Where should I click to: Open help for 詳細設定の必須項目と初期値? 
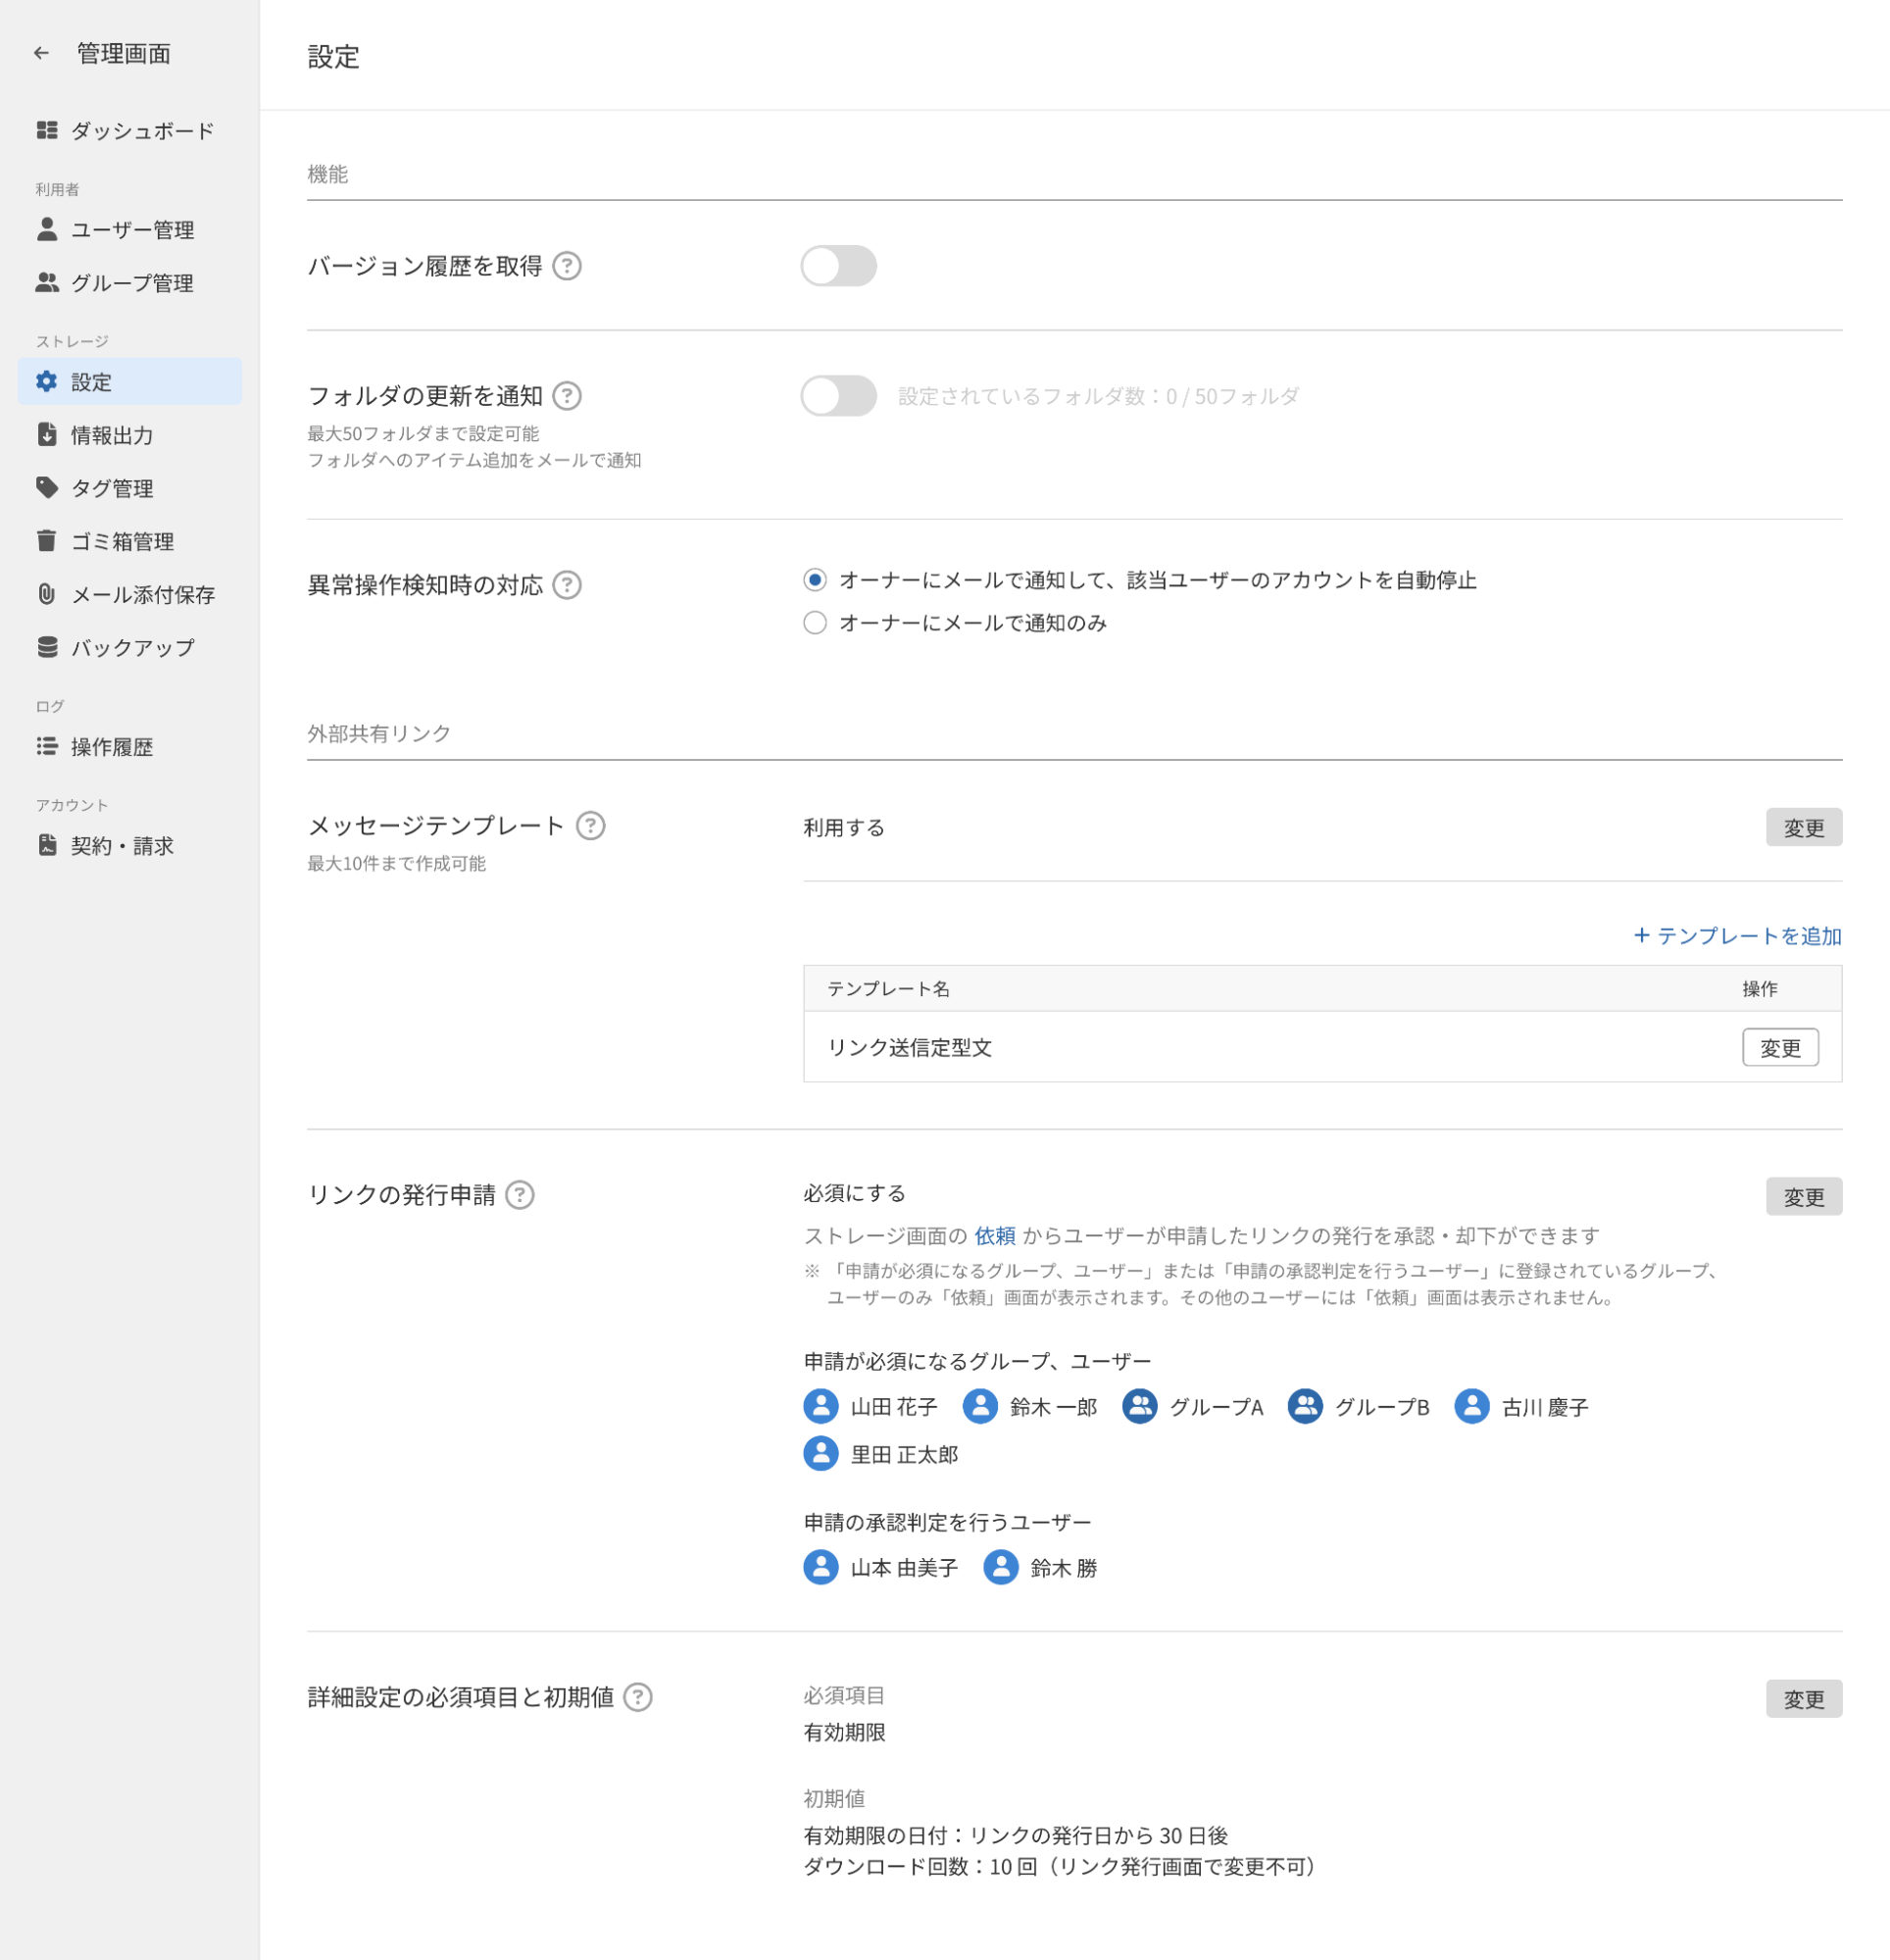coord(638,1697)
